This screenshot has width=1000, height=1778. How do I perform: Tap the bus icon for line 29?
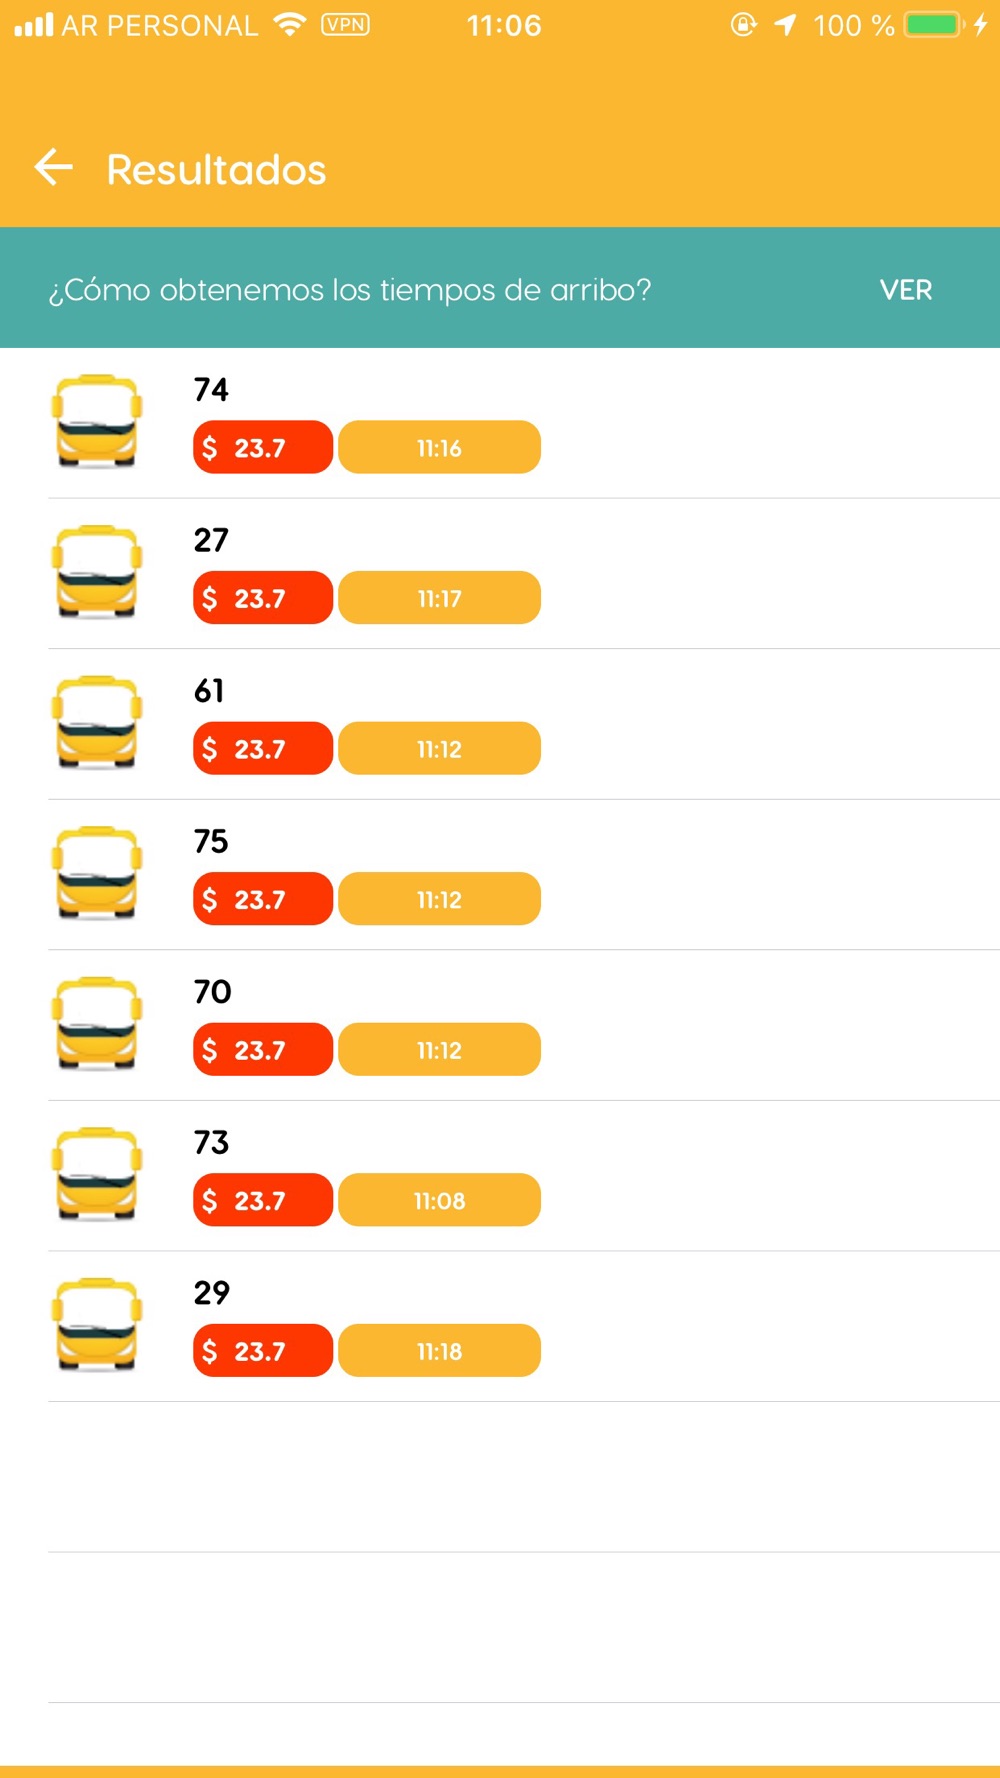pos(96,1325)
